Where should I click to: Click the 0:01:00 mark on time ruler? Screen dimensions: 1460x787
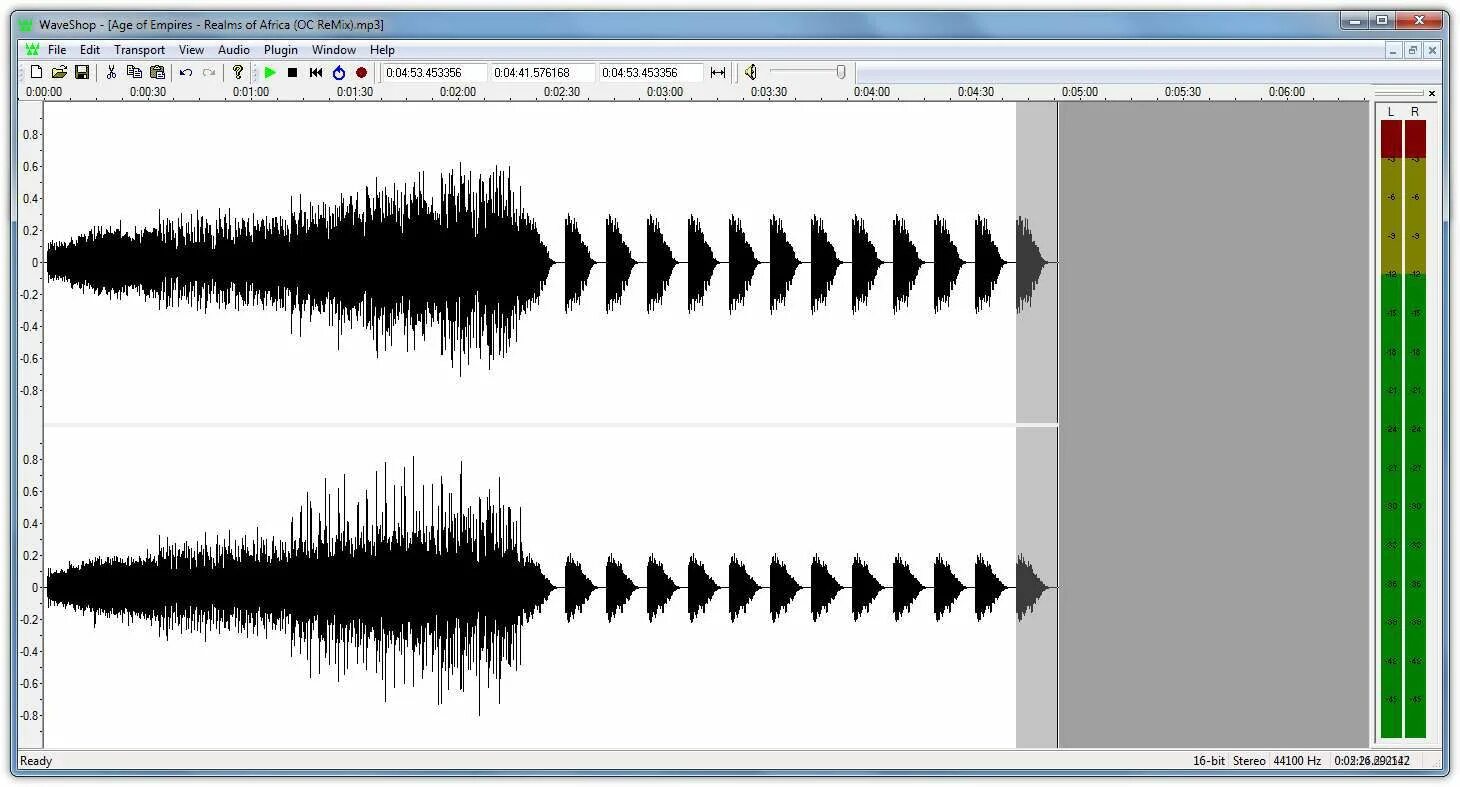(251, 92)
